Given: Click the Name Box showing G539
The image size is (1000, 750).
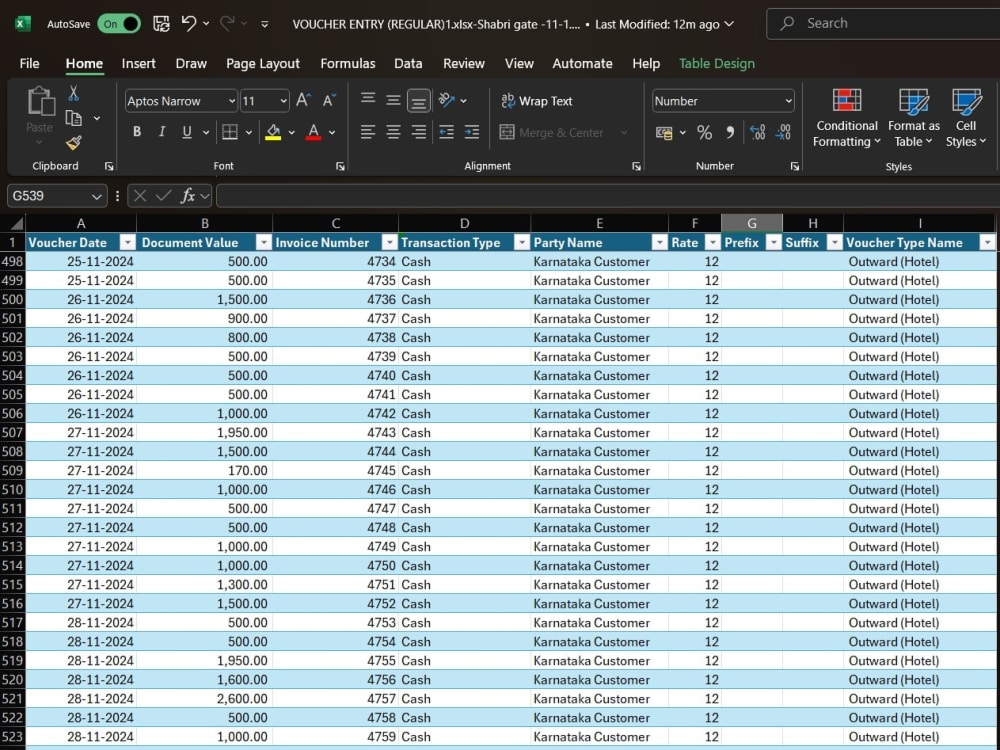Looking at the screenshot, I should coord(56,196).
